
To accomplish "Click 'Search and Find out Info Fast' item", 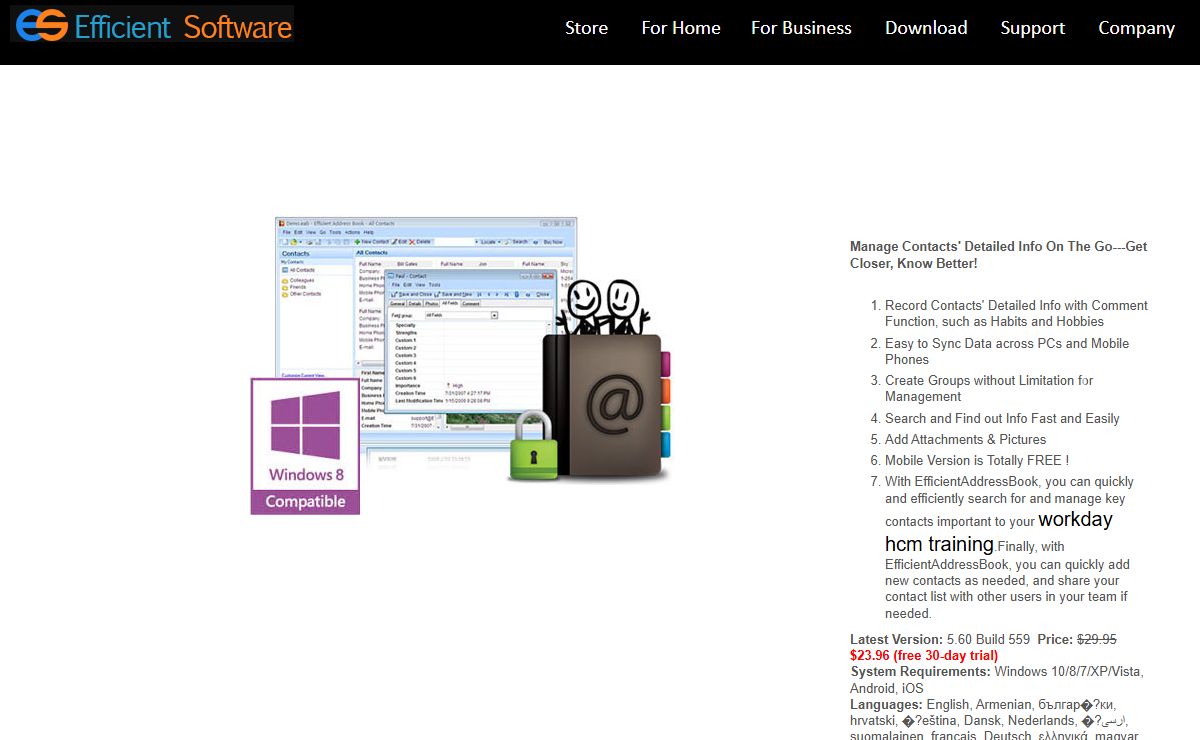I will pyautogui.click(x=1002, y=418).
